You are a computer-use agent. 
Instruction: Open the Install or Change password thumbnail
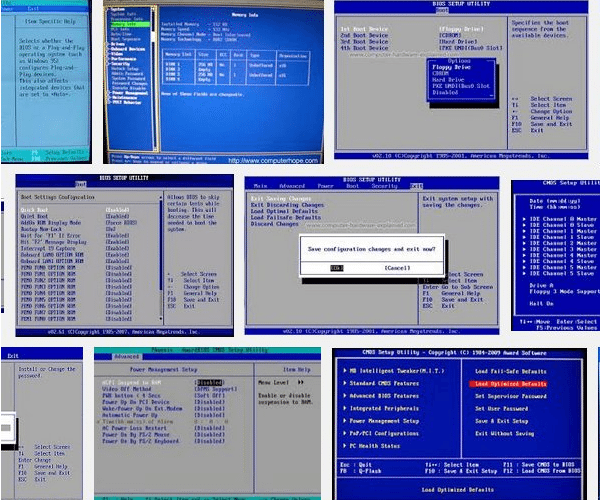pos(42,423)
